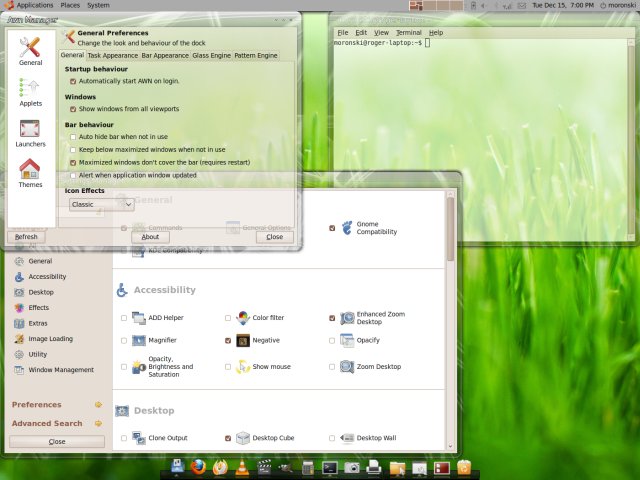Image resolution: width=640 pixels, height=480 pixels.
Task: Select the Launchers icon in sidebar
Action: [30, 130]
